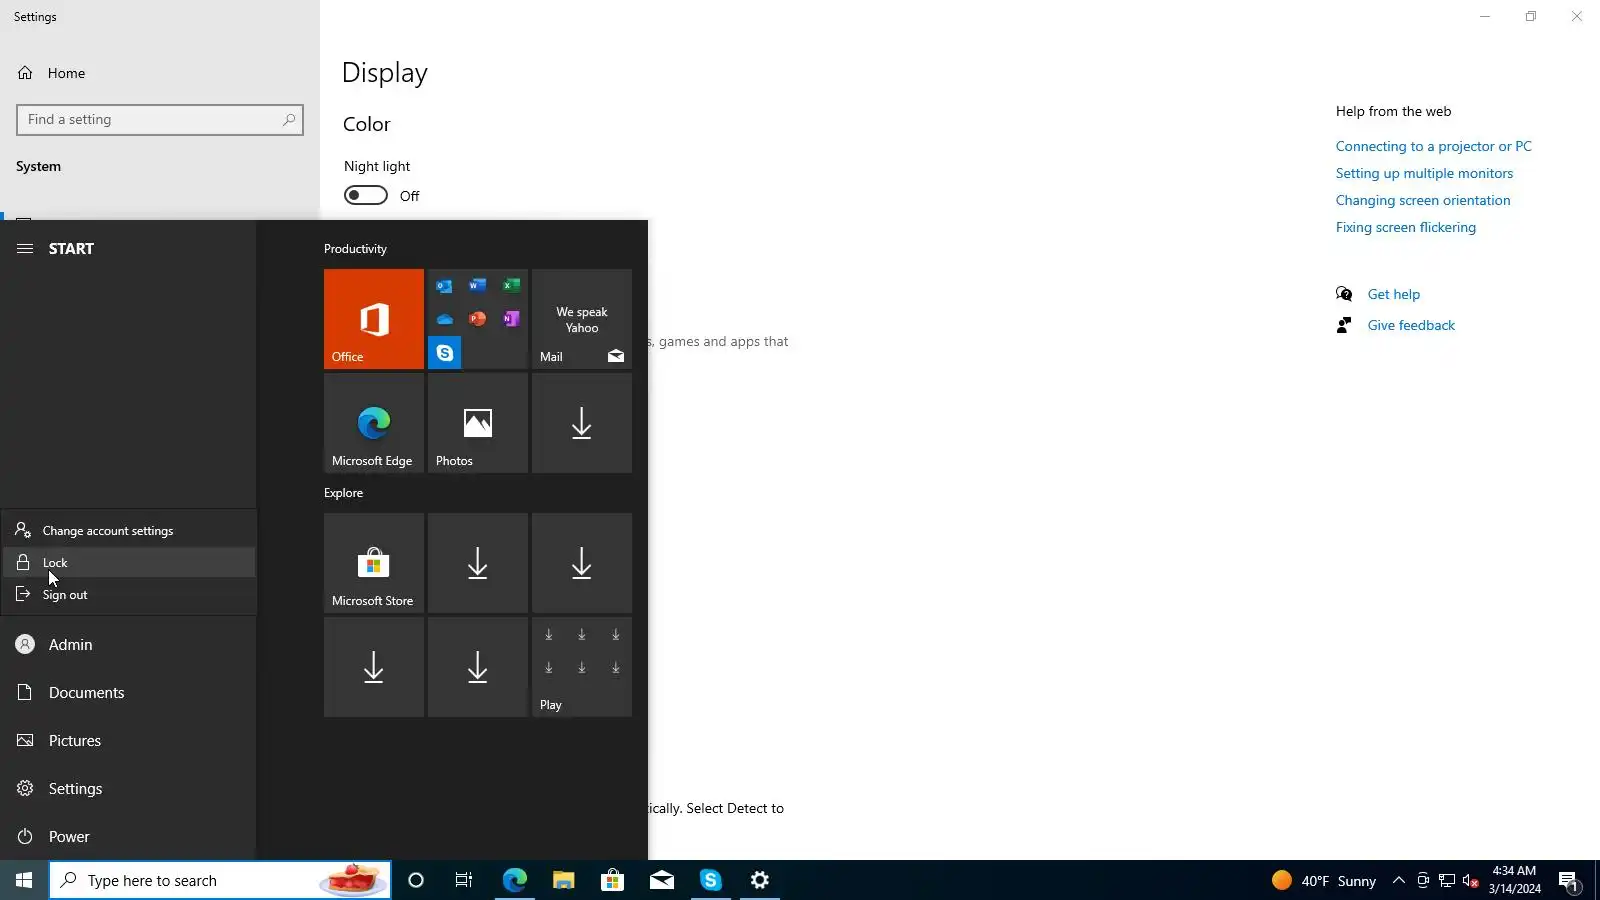This screenshot has width=1600, height=900.
Task: Click the Admin user account entry
Action: pyautogui.click(x=128, y=645)
